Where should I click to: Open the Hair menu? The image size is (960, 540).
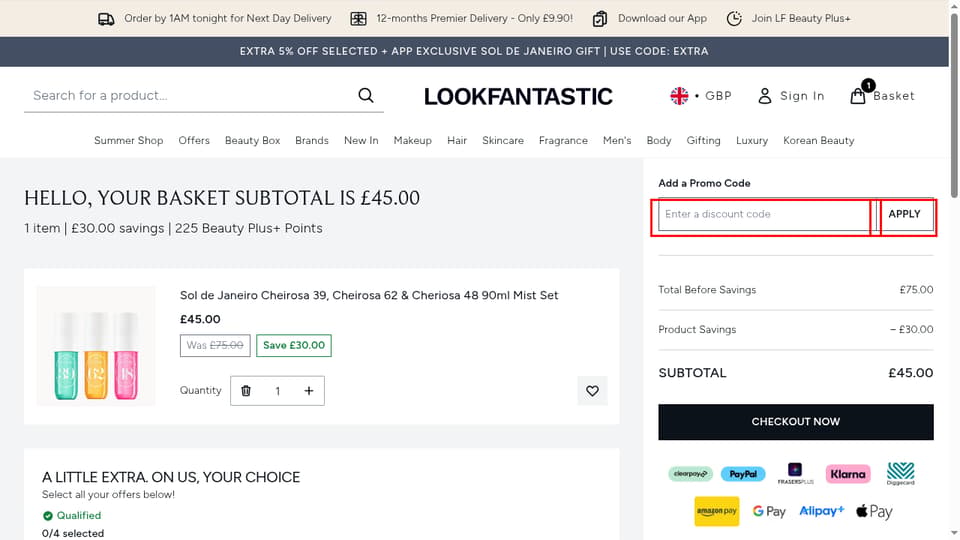click(x=457, y=140)
